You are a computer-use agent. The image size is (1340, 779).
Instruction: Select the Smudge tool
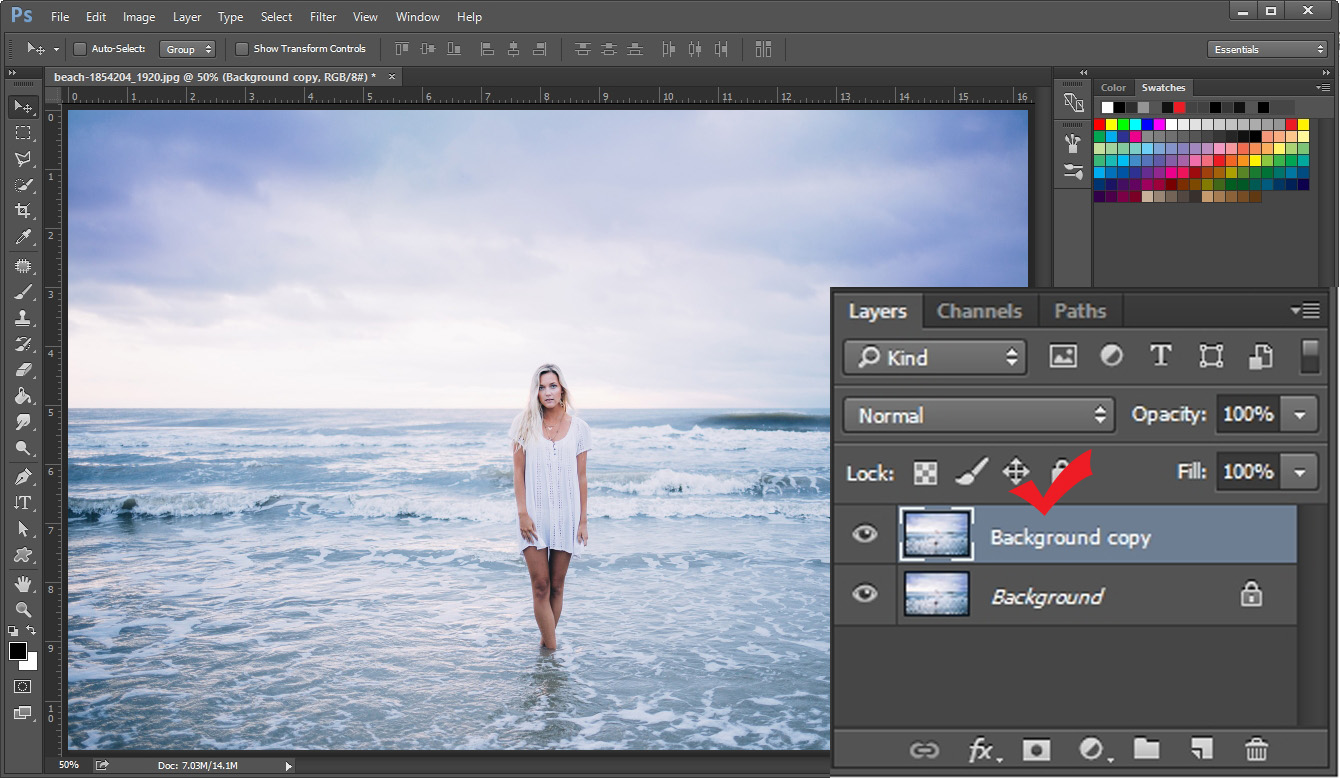click(x=22, y=422)
